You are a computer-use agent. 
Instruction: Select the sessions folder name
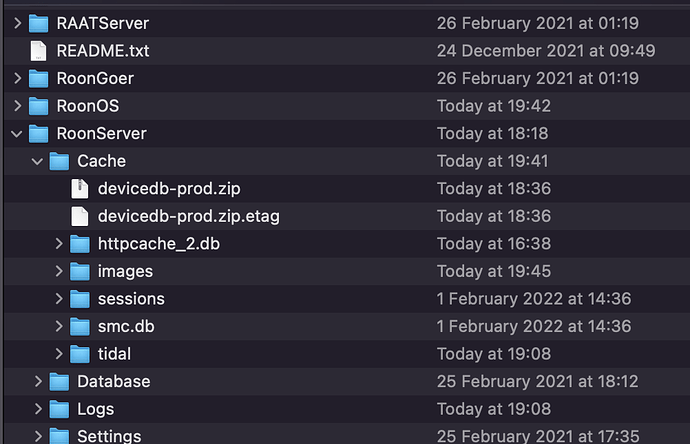(x=131, y=299)
